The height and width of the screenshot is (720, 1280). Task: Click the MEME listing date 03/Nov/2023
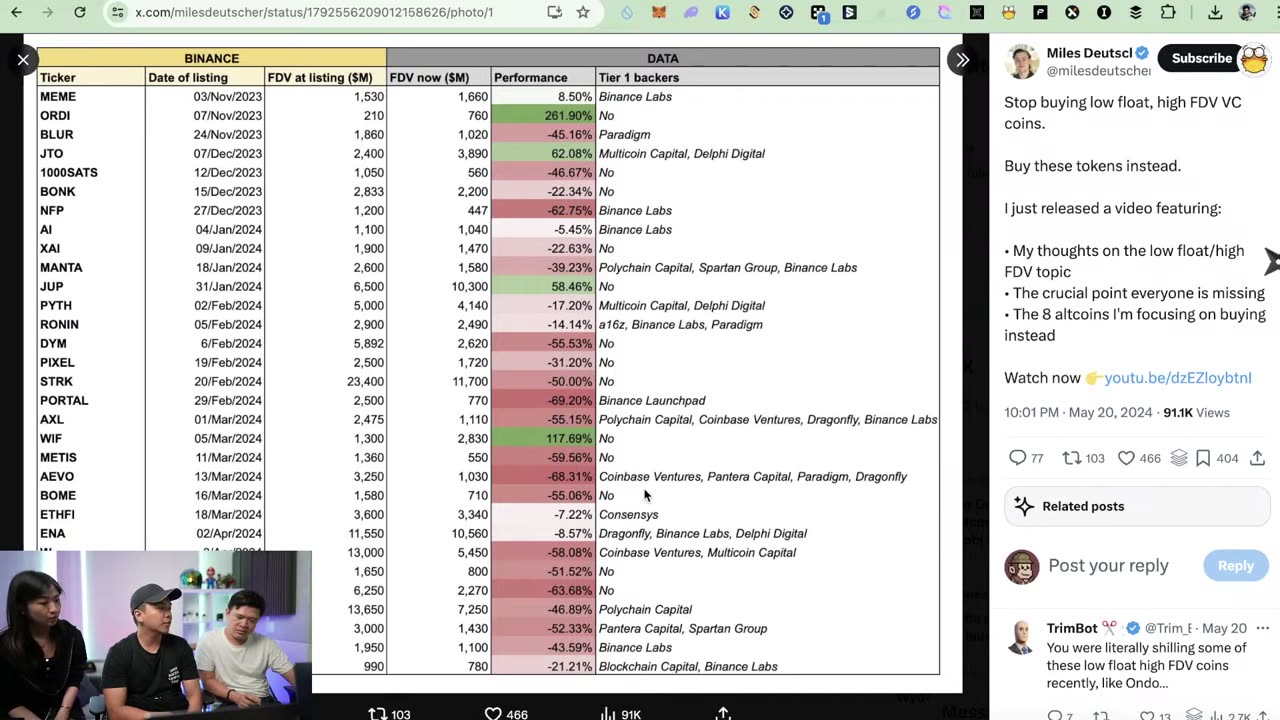pos(204,97)
